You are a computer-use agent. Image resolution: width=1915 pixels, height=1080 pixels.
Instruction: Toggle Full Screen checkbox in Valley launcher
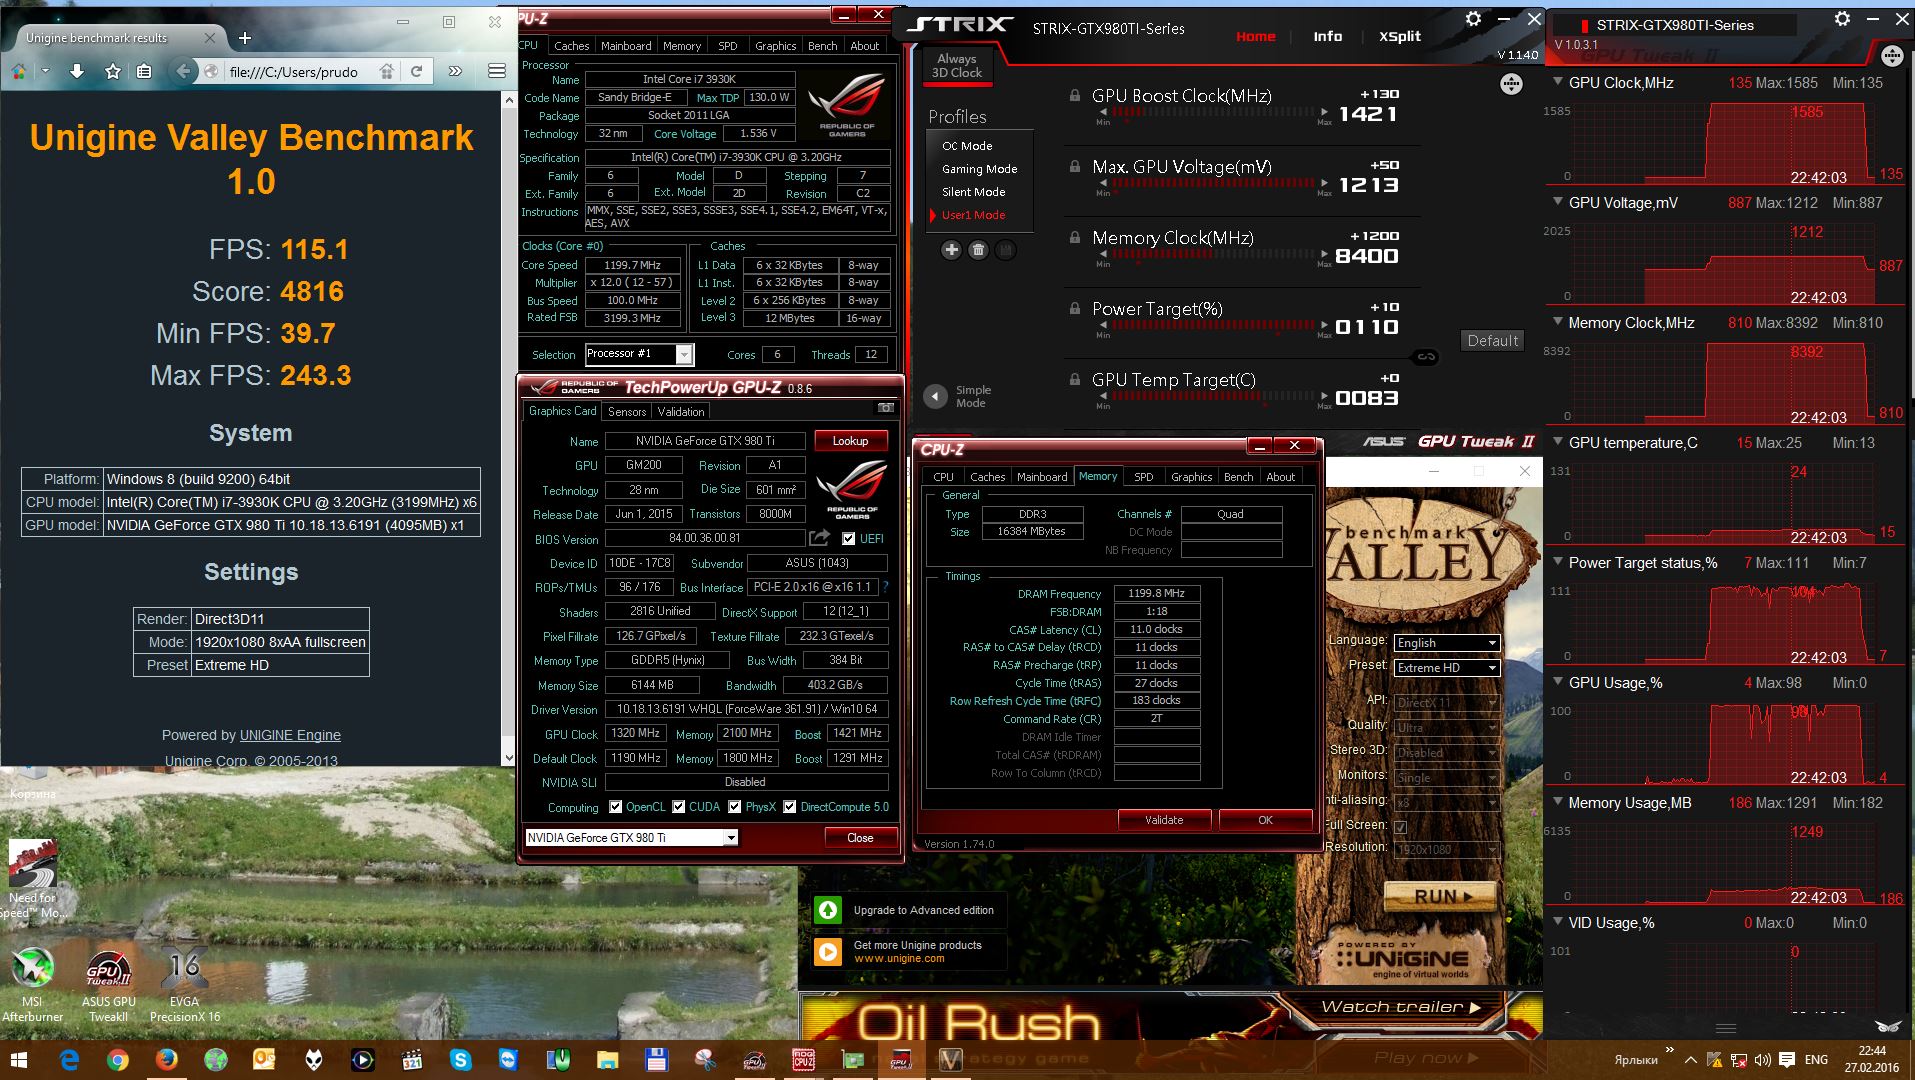1401,827
